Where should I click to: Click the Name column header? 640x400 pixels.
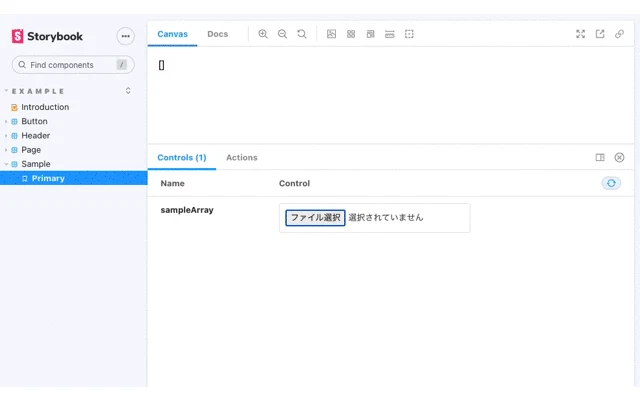172,184
